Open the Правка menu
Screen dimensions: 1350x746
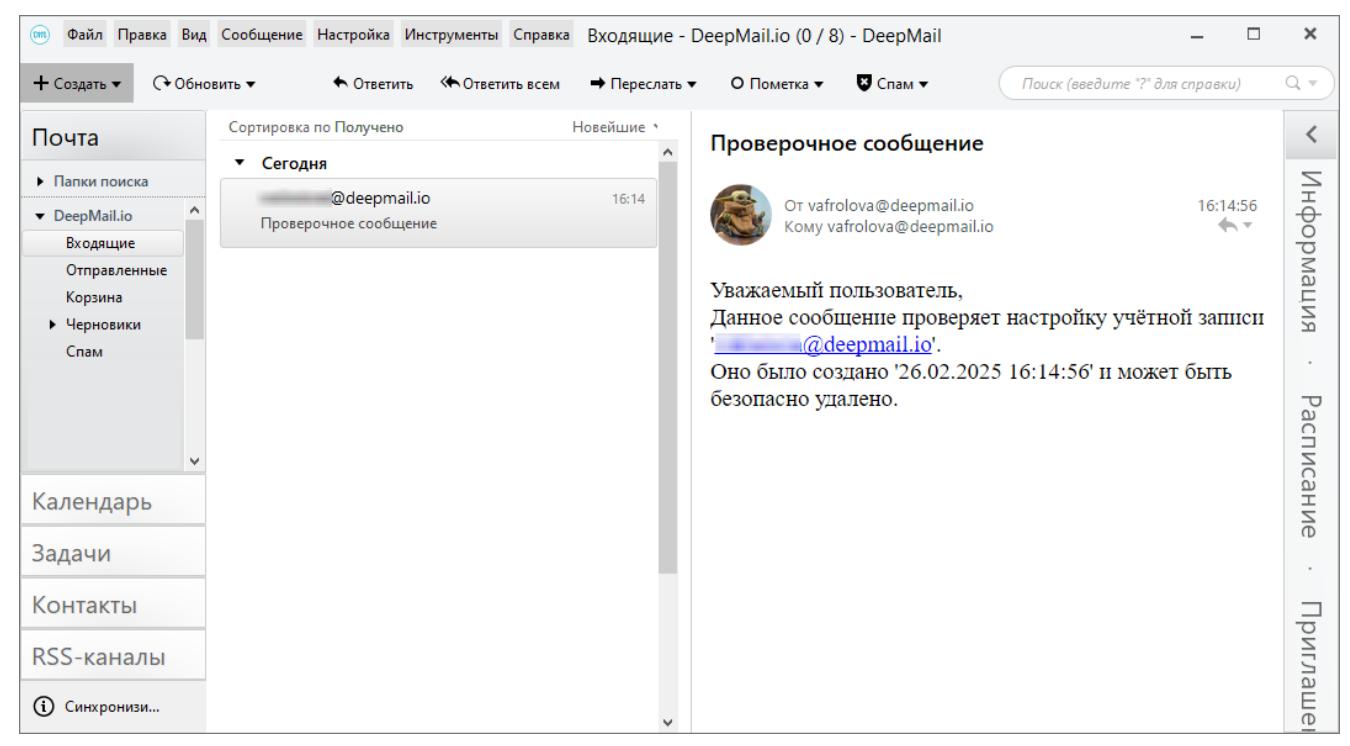click(x=142, y=35)
